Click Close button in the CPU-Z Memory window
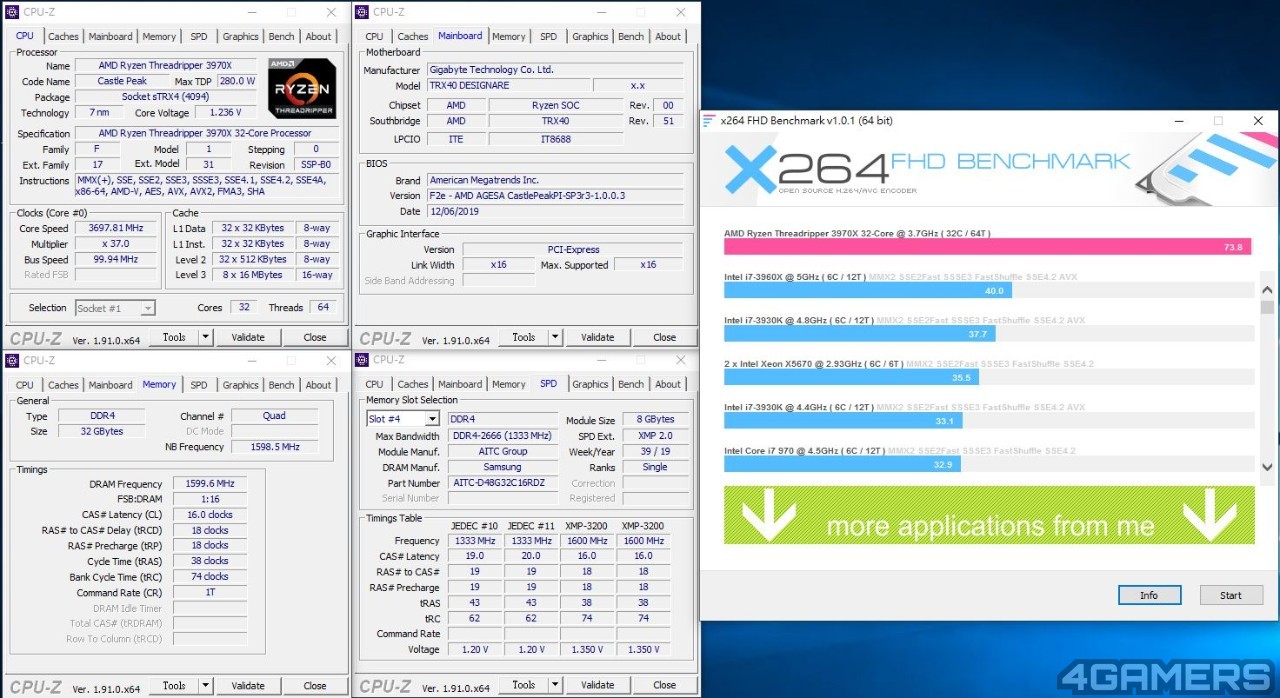This screenshot has width=1280, height=698. point(315,685)
